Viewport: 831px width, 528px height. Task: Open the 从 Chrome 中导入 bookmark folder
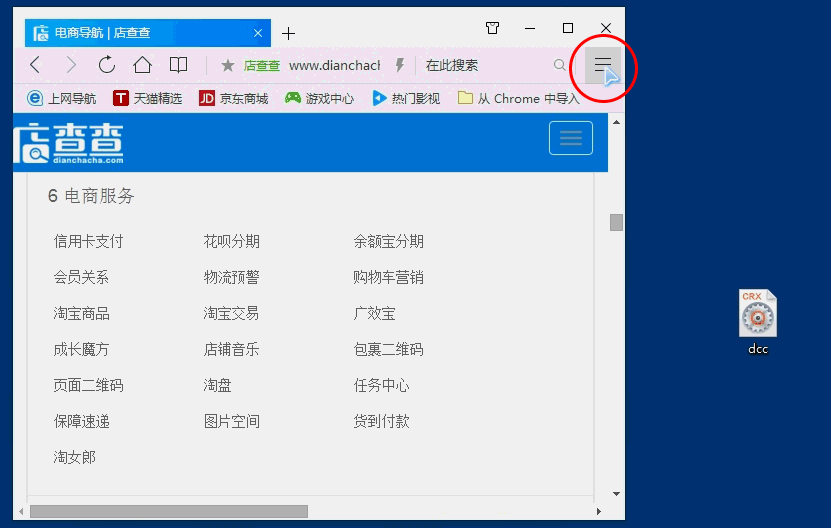click(519, 99)
